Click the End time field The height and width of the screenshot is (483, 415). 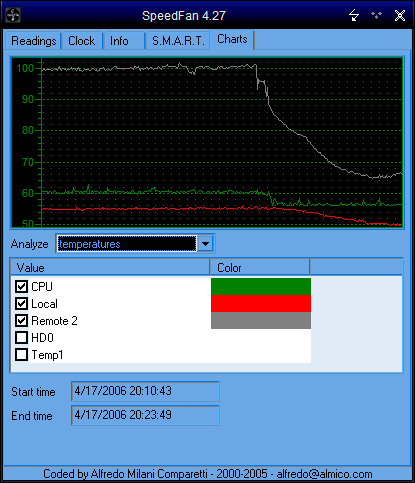[x=145, y=415]
